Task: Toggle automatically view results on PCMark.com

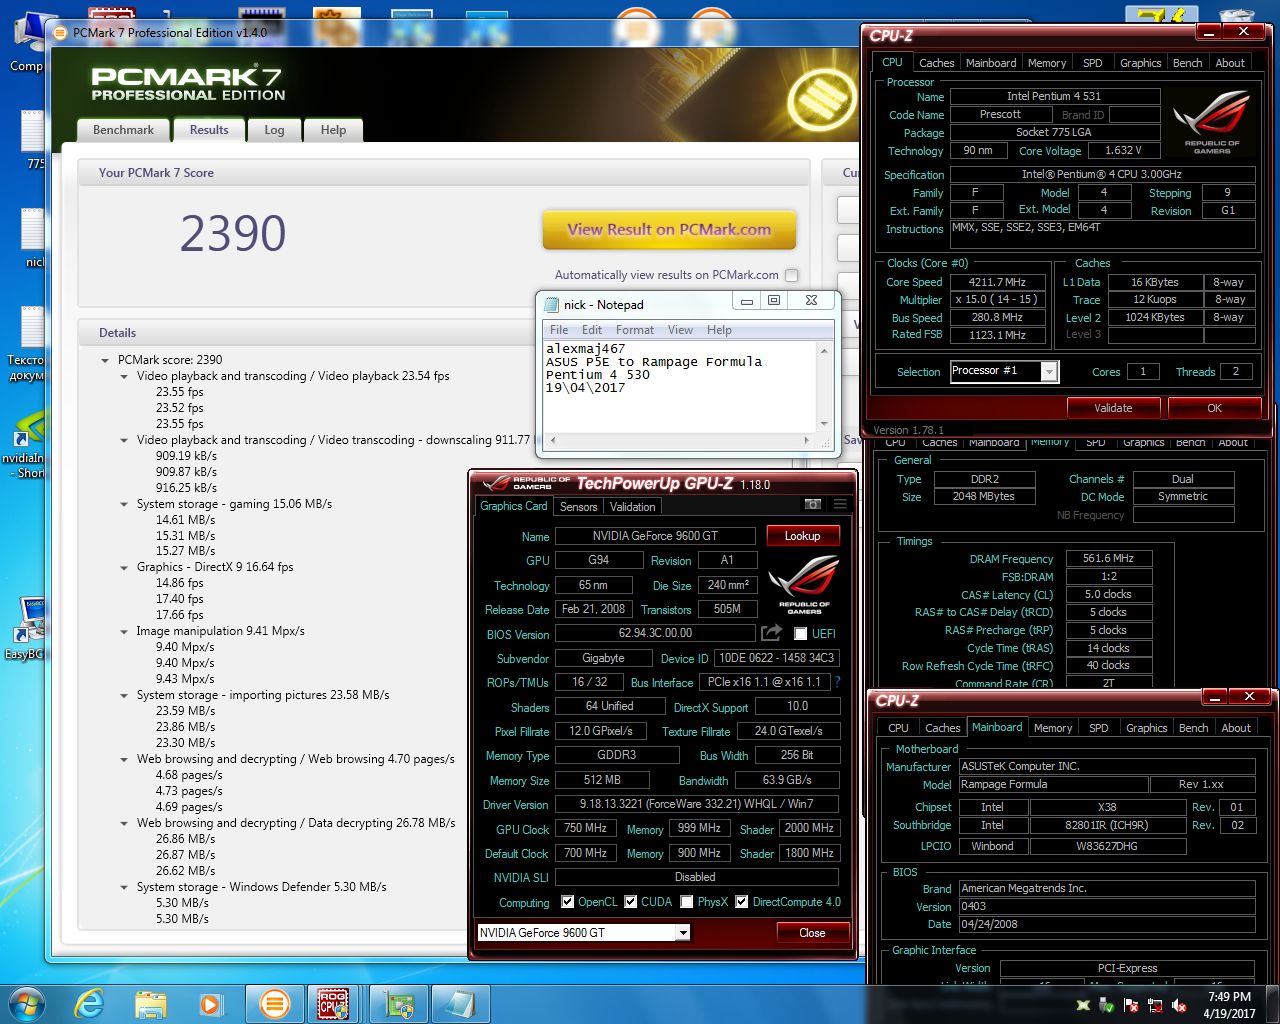Action: pos(792,275)
